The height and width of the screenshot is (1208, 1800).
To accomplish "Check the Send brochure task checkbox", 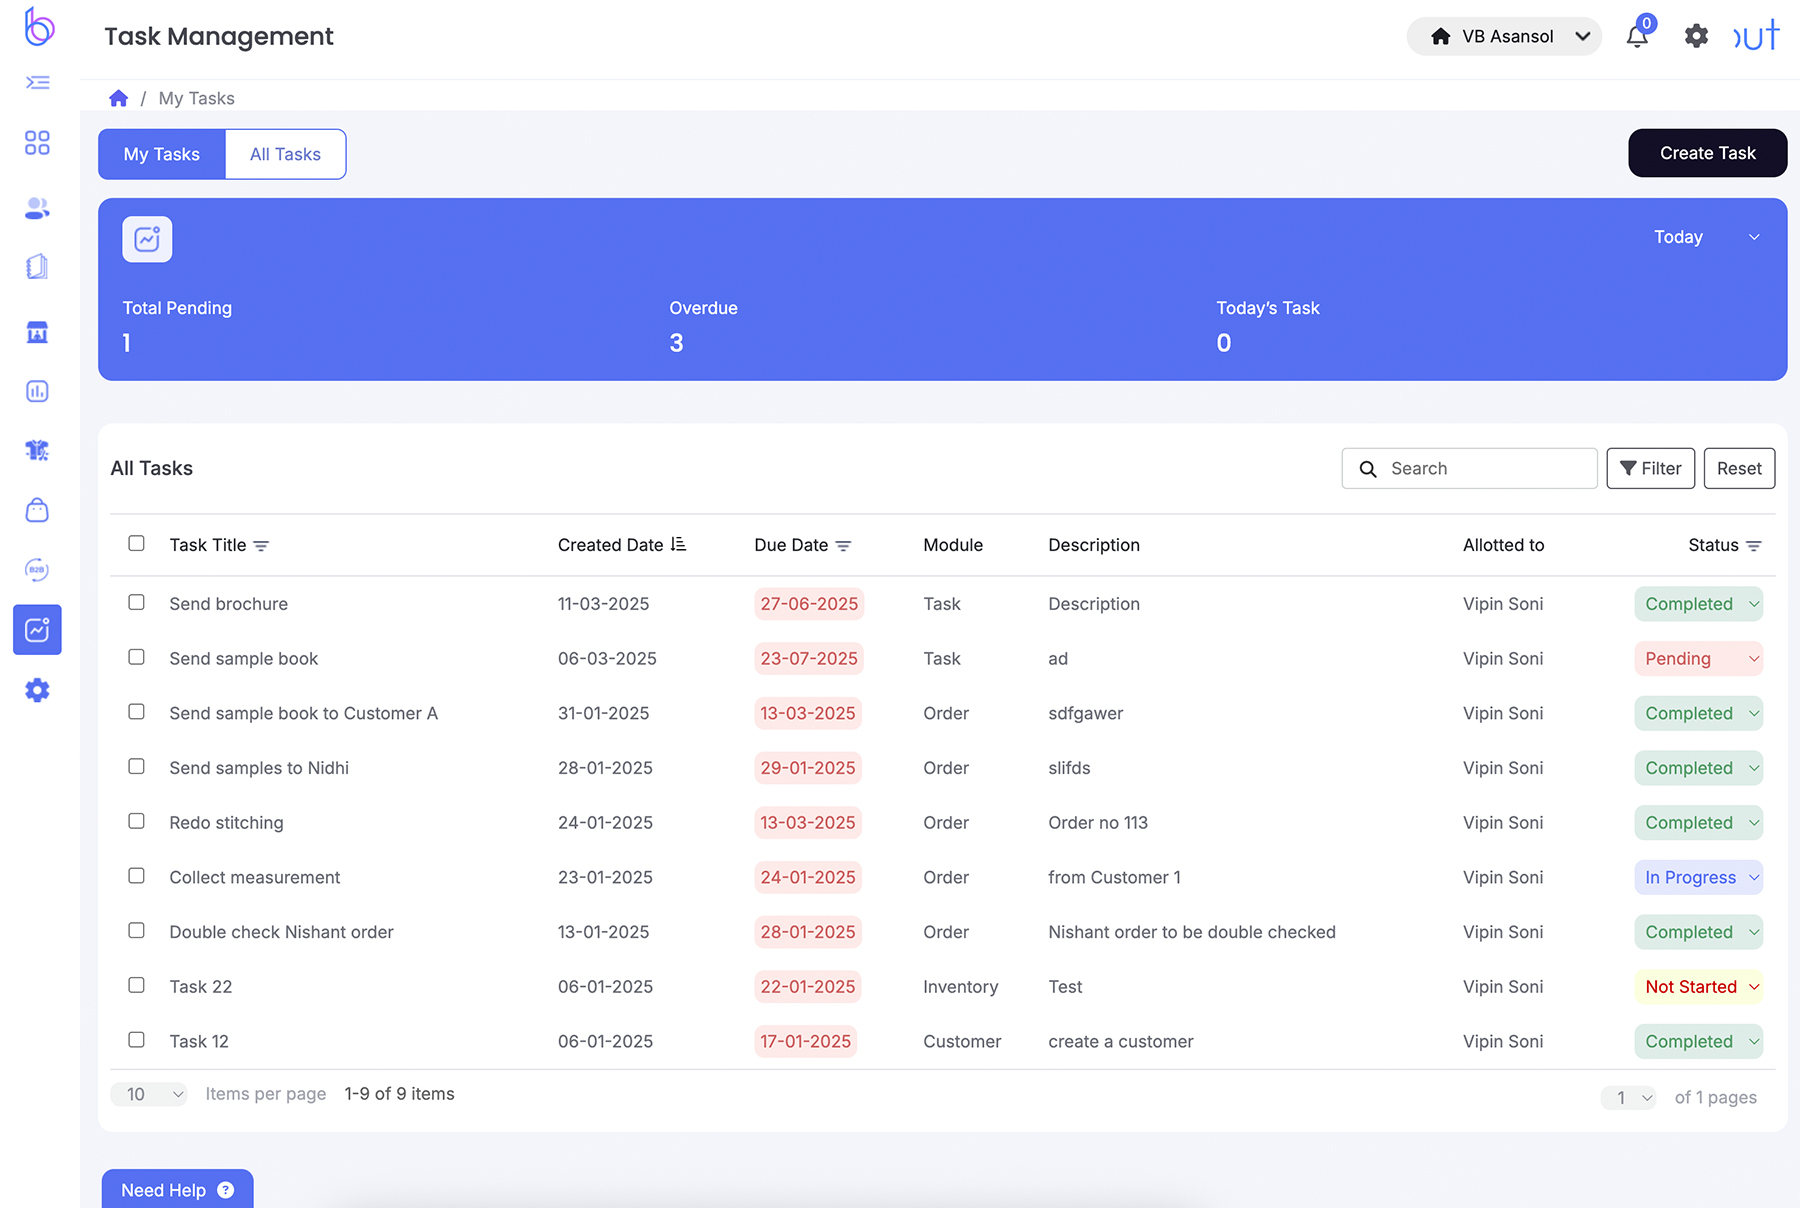I will (137, 602).
